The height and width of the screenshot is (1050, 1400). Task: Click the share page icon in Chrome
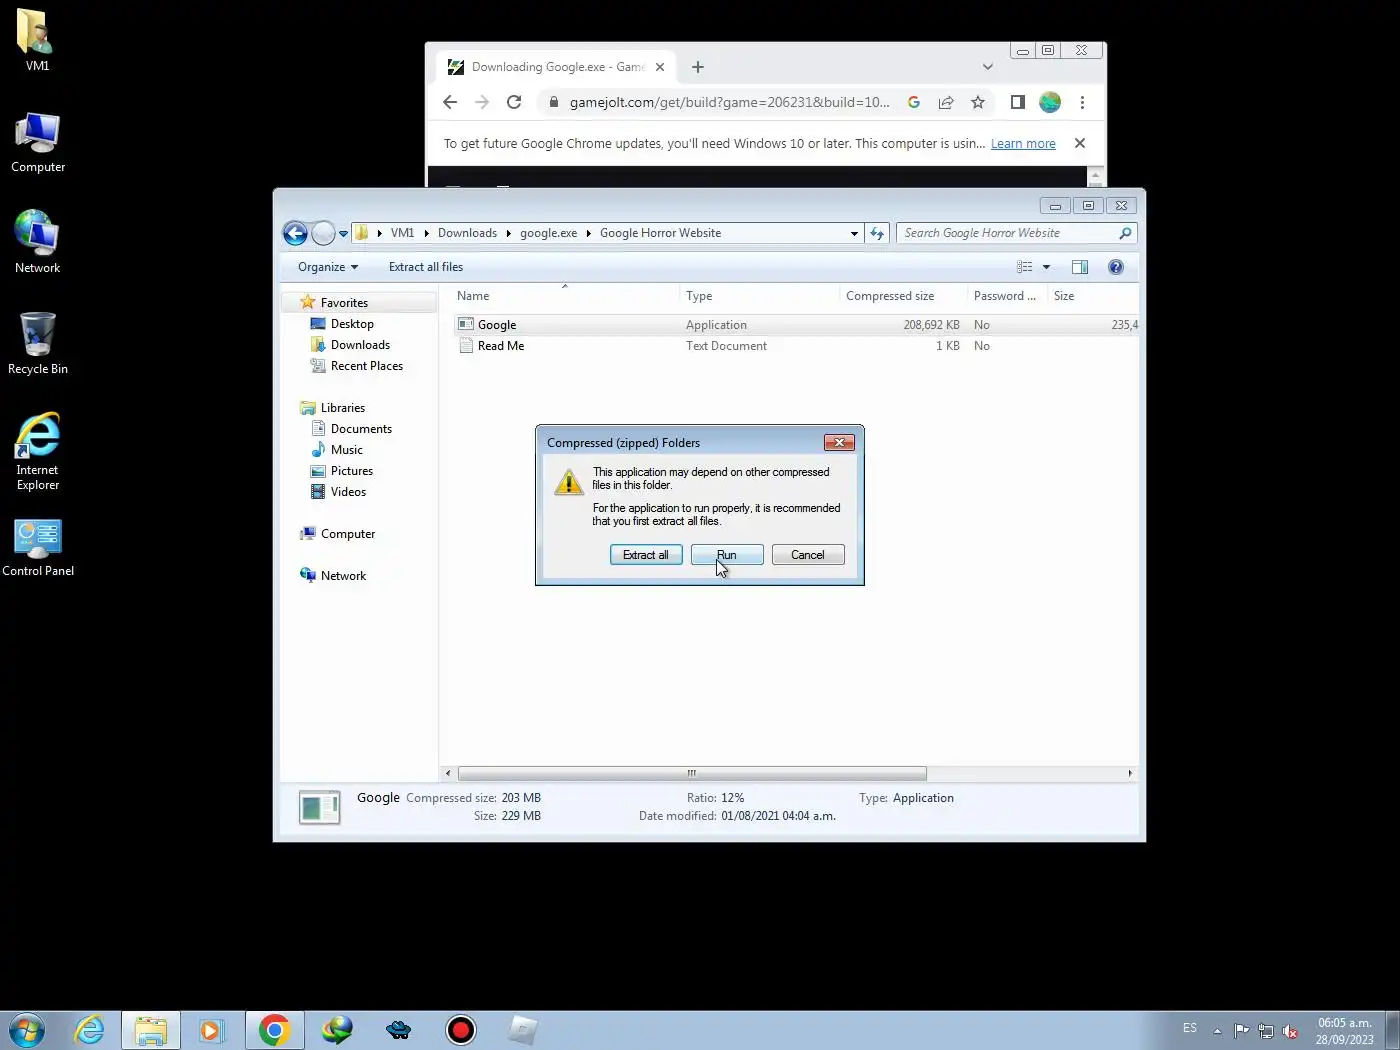coord(946,102)
